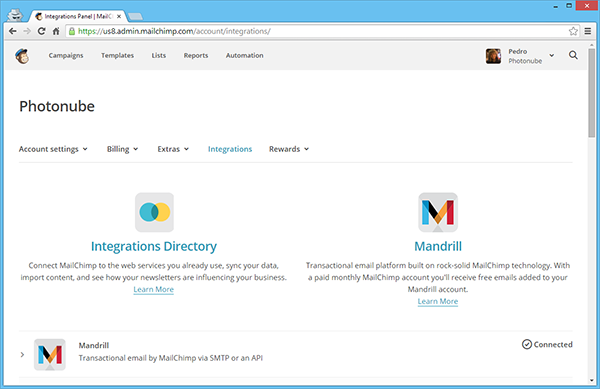
Task: Go back with browser back arrow
Action: click(x=13, y=31)
